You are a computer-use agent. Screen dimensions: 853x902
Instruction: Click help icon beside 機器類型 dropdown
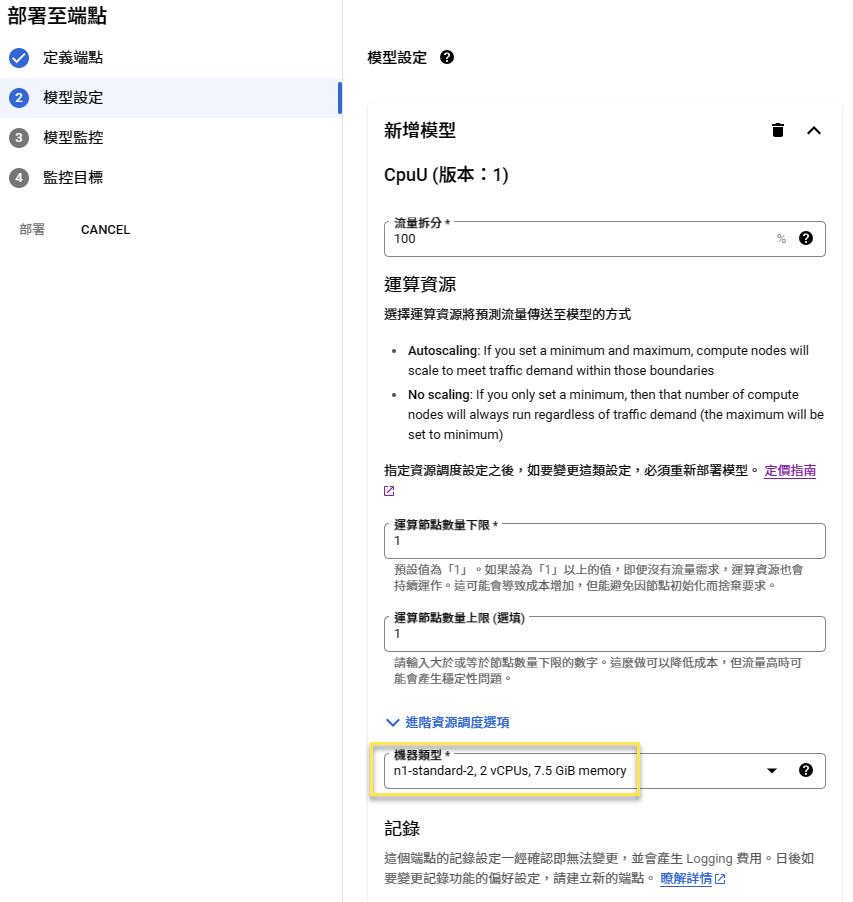point(806,770)
